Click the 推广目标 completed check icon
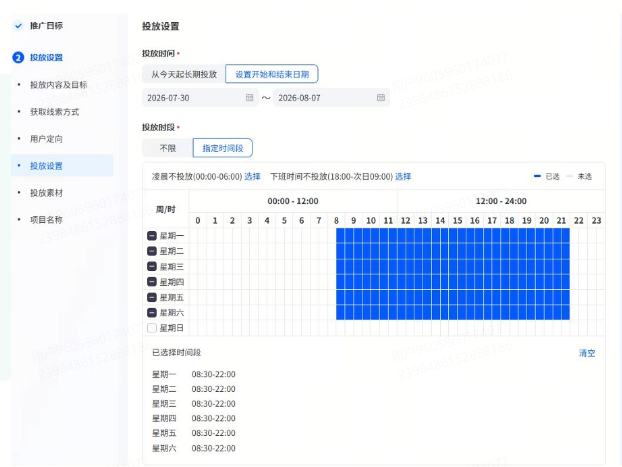622x467 pixels. pos(18,26)
